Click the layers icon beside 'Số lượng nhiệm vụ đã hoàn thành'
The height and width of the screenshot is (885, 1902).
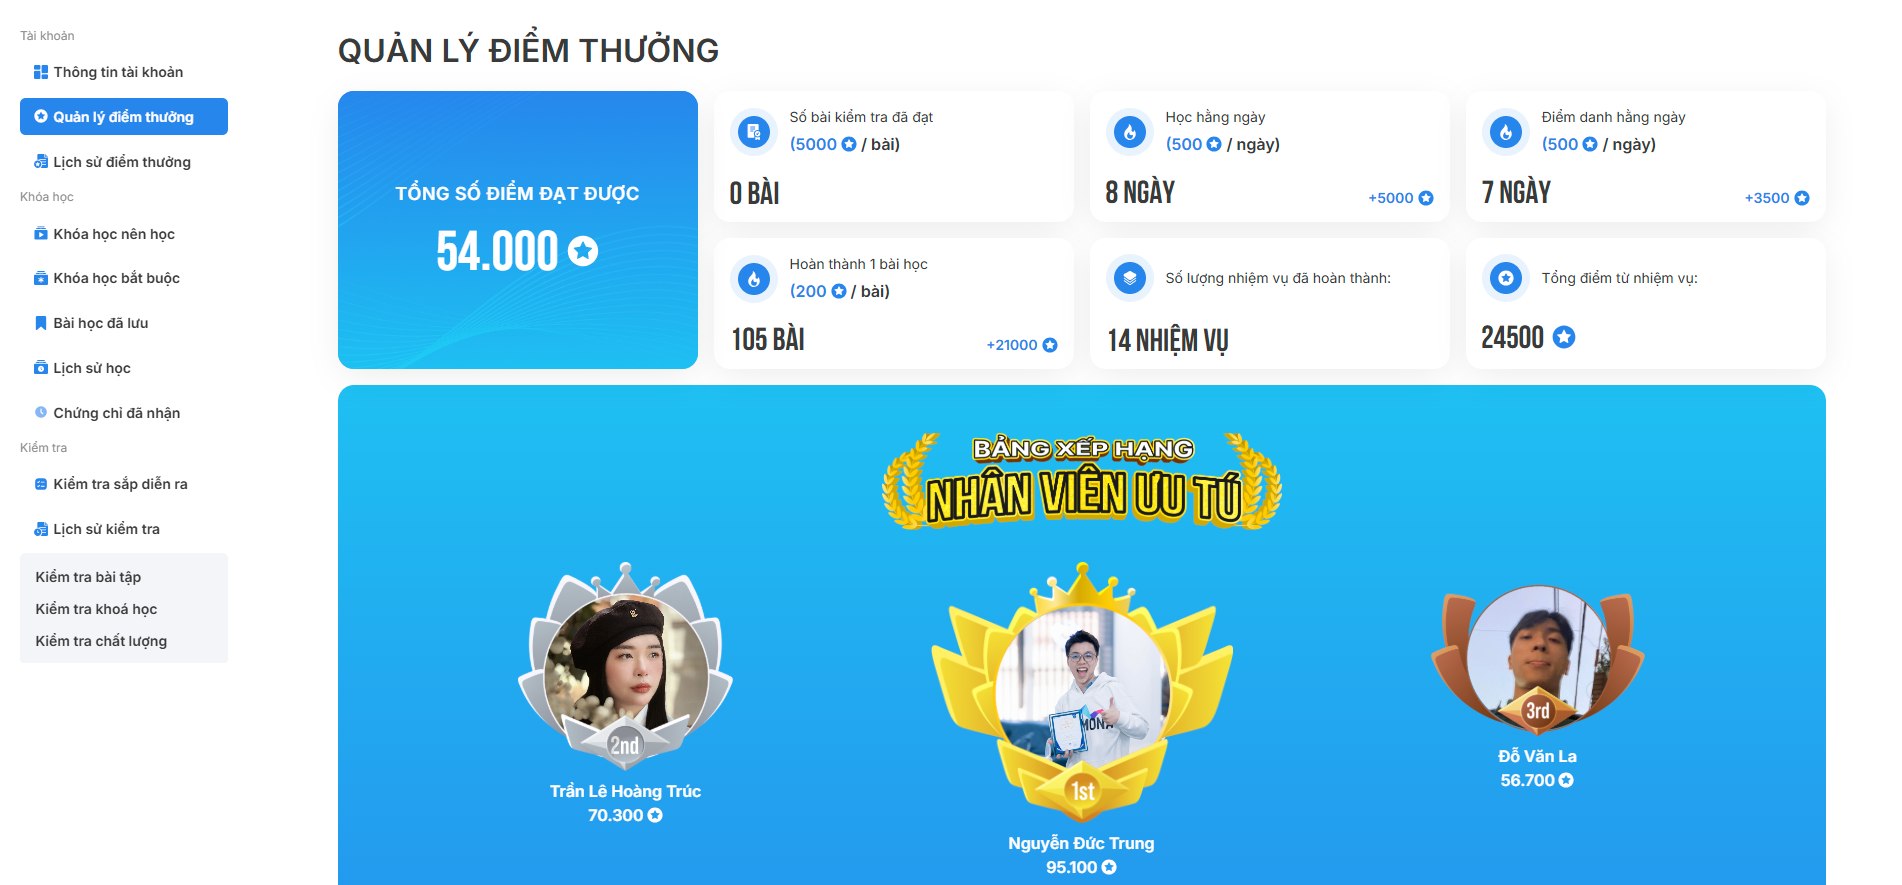click(1130, 278)
